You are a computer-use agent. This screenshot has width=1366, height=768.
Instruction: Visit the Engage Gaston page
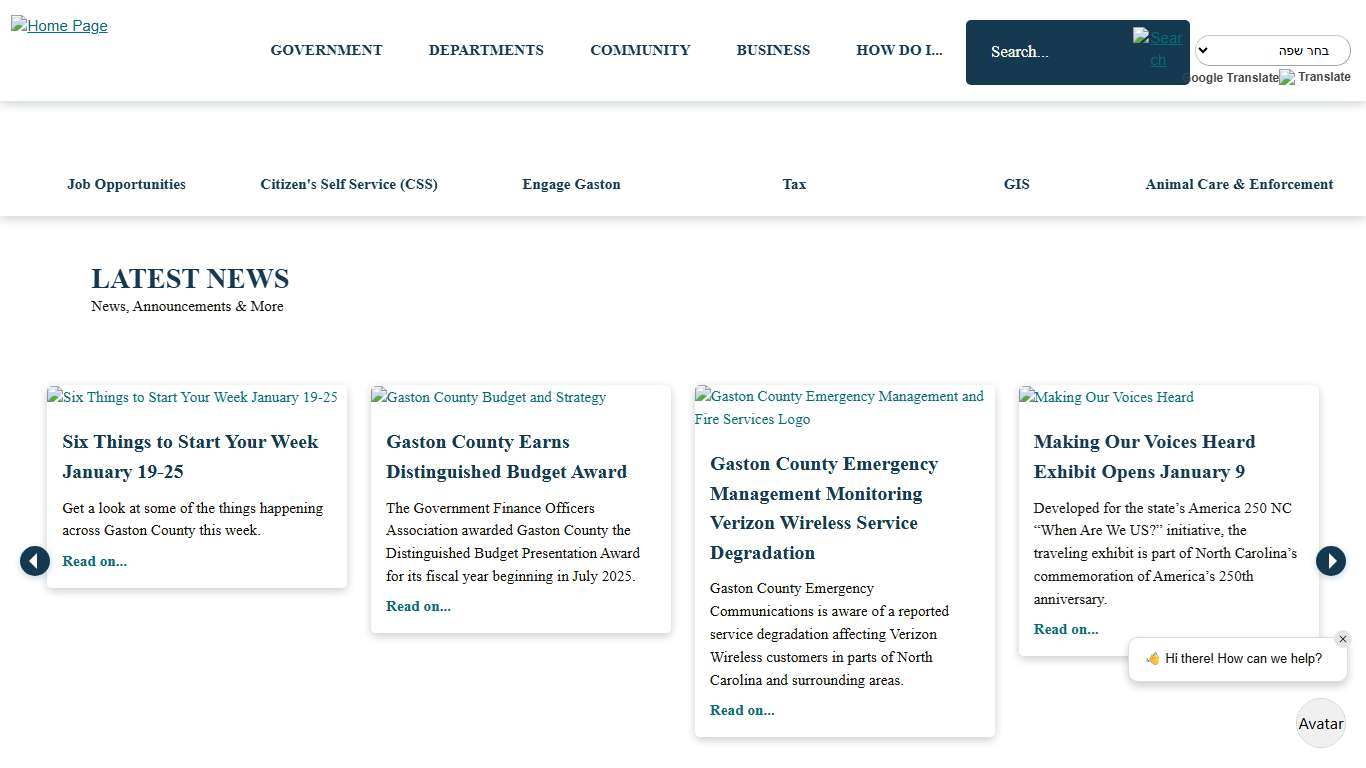[x=571, y=184]
